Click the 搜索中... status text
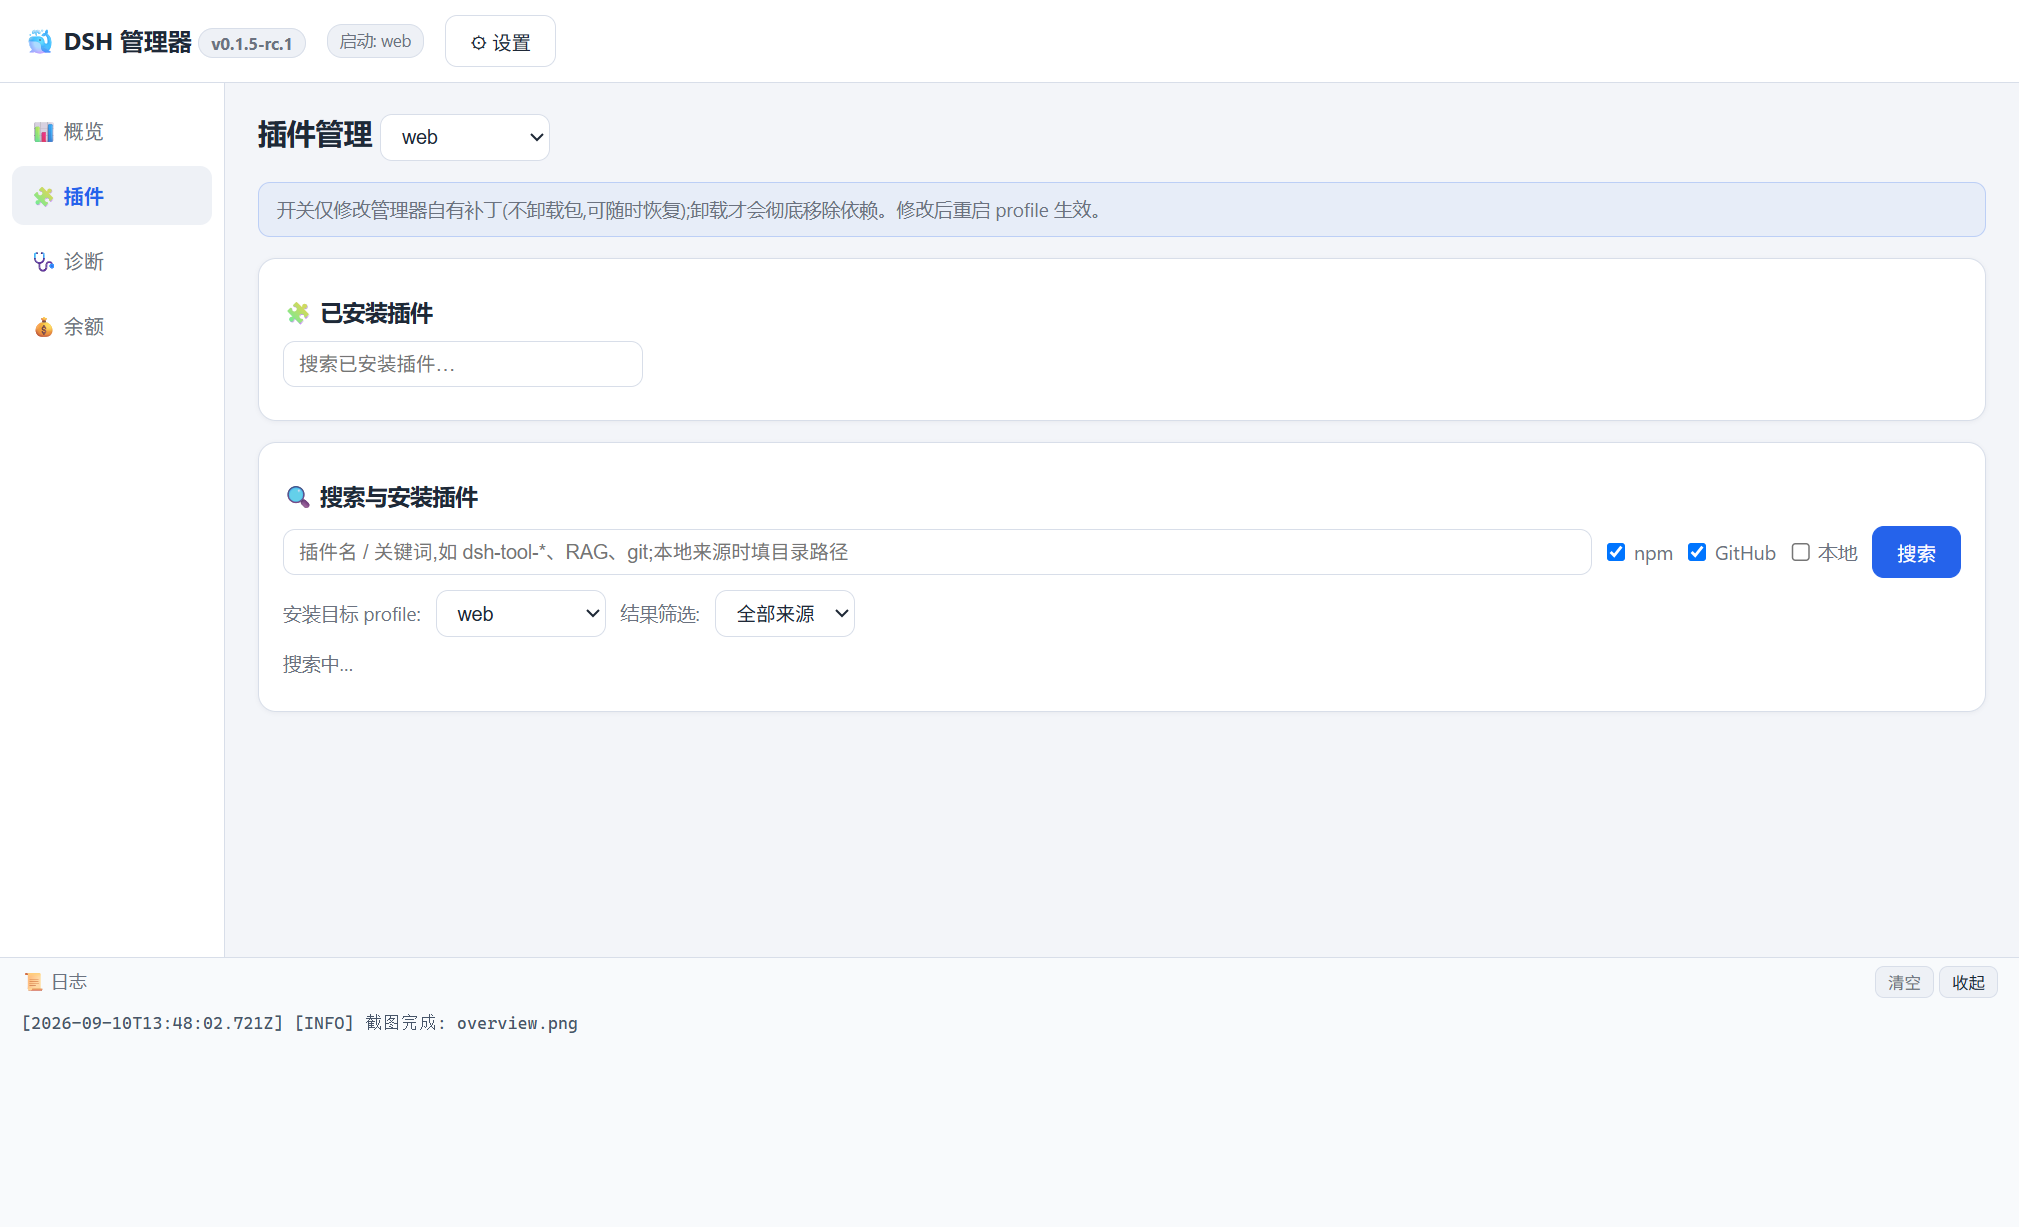 coord(318,664)
